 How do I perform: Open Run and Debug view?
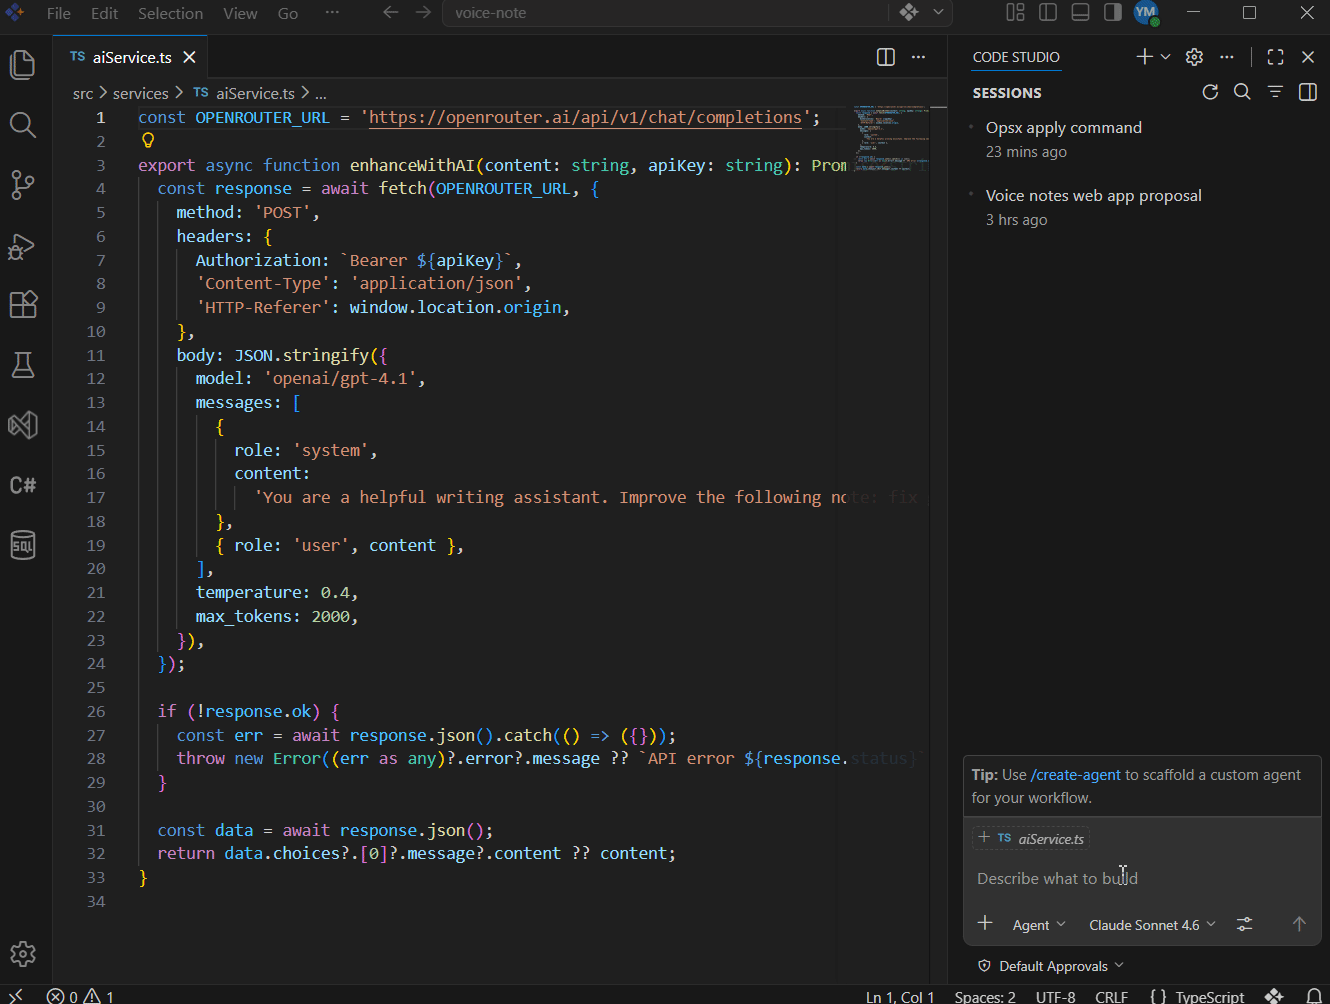[x=22, y=246]
